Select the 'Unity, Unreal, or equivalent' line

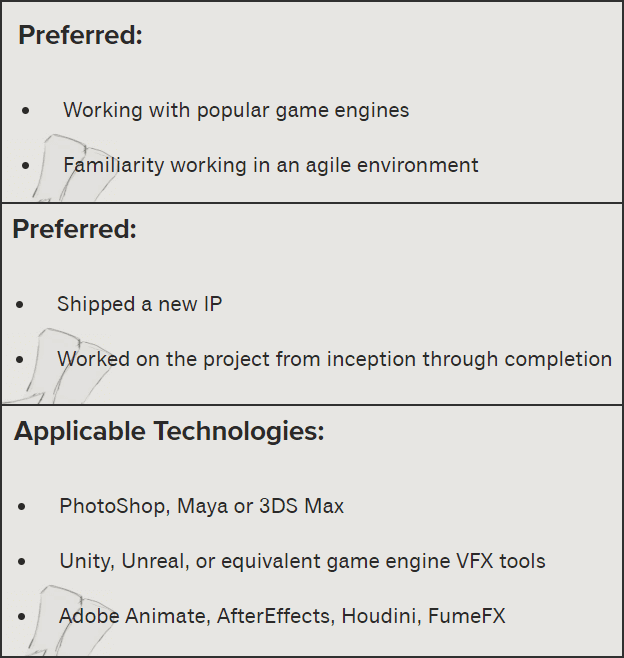click(x=302, y=561)
